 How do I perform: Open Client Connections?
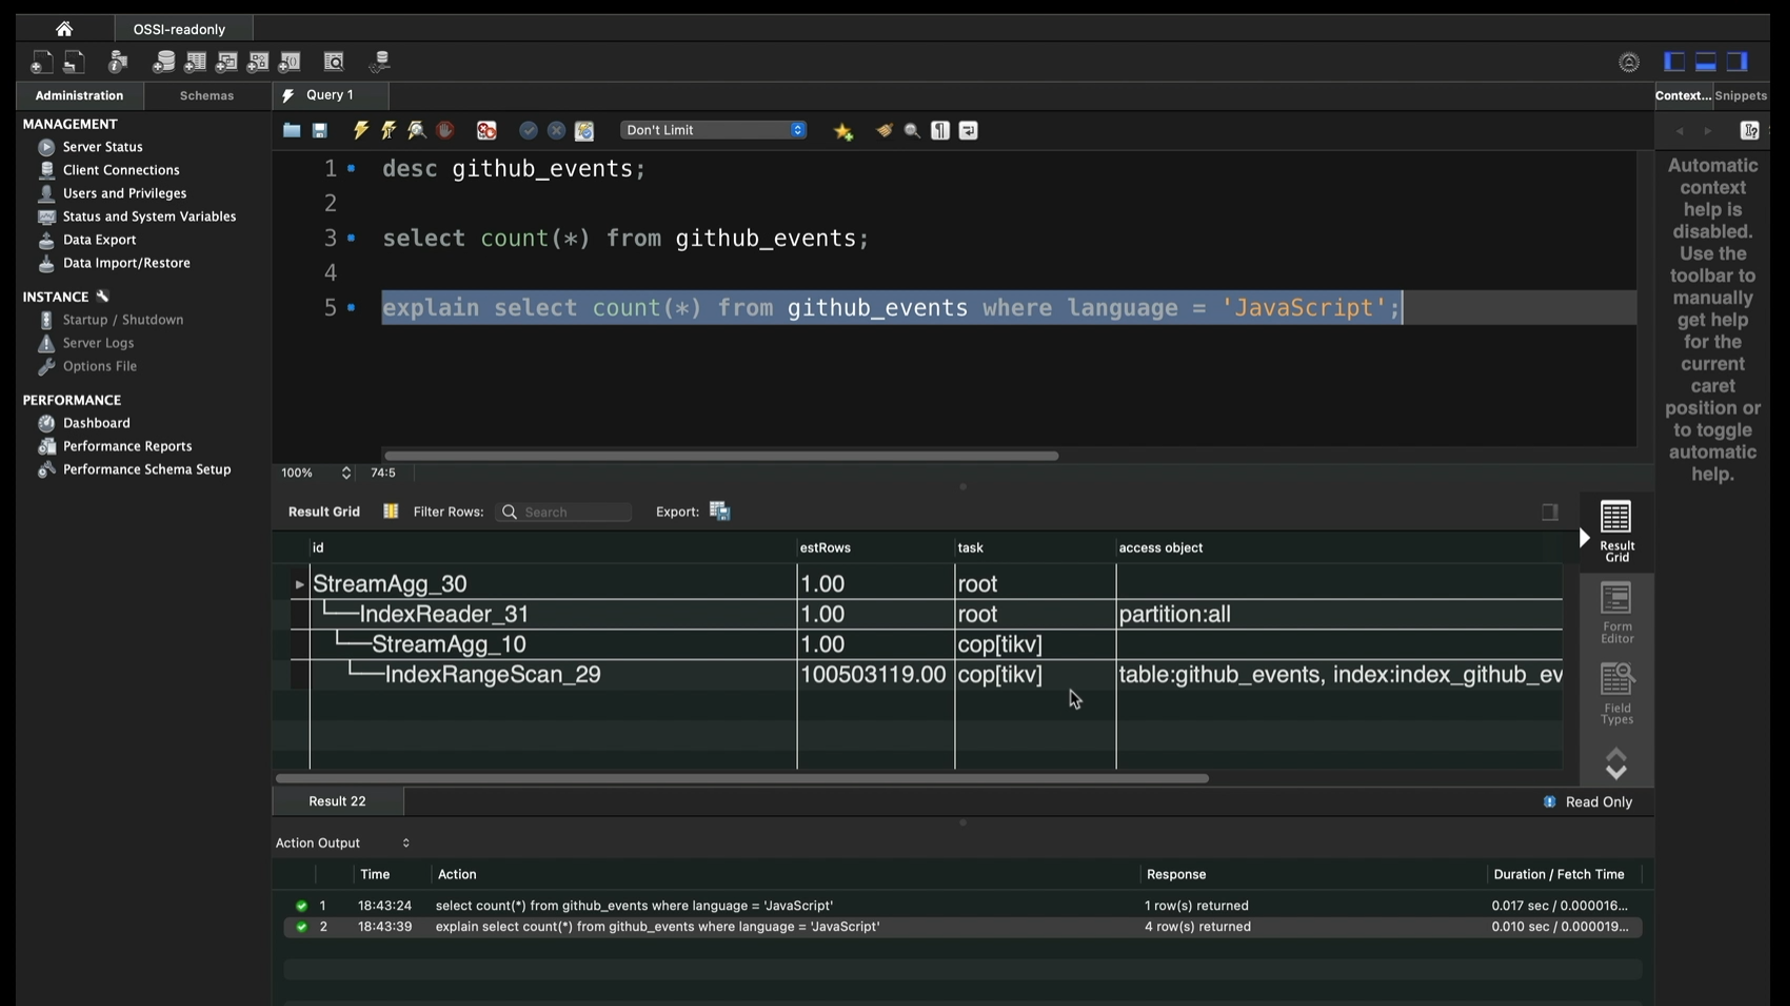coord(121,170)
